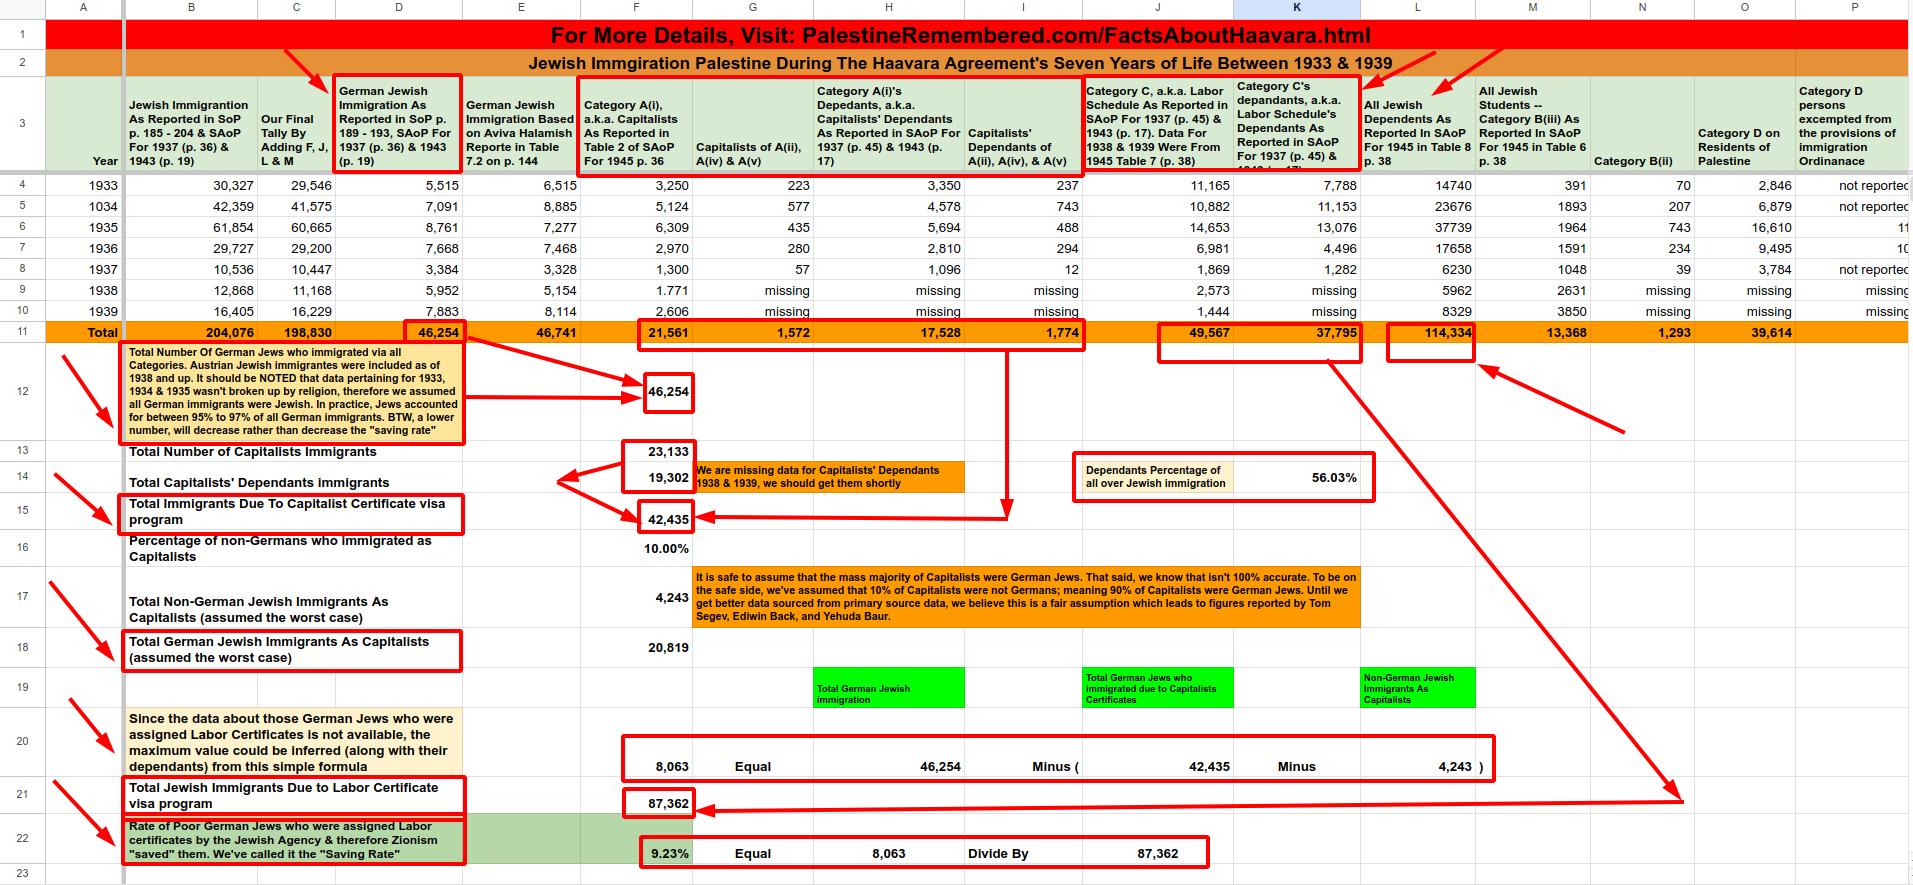The width and height of the screenshot is (1913, 885).
Task: Select value 23,133 in row 13
Action: coord(636,452)
